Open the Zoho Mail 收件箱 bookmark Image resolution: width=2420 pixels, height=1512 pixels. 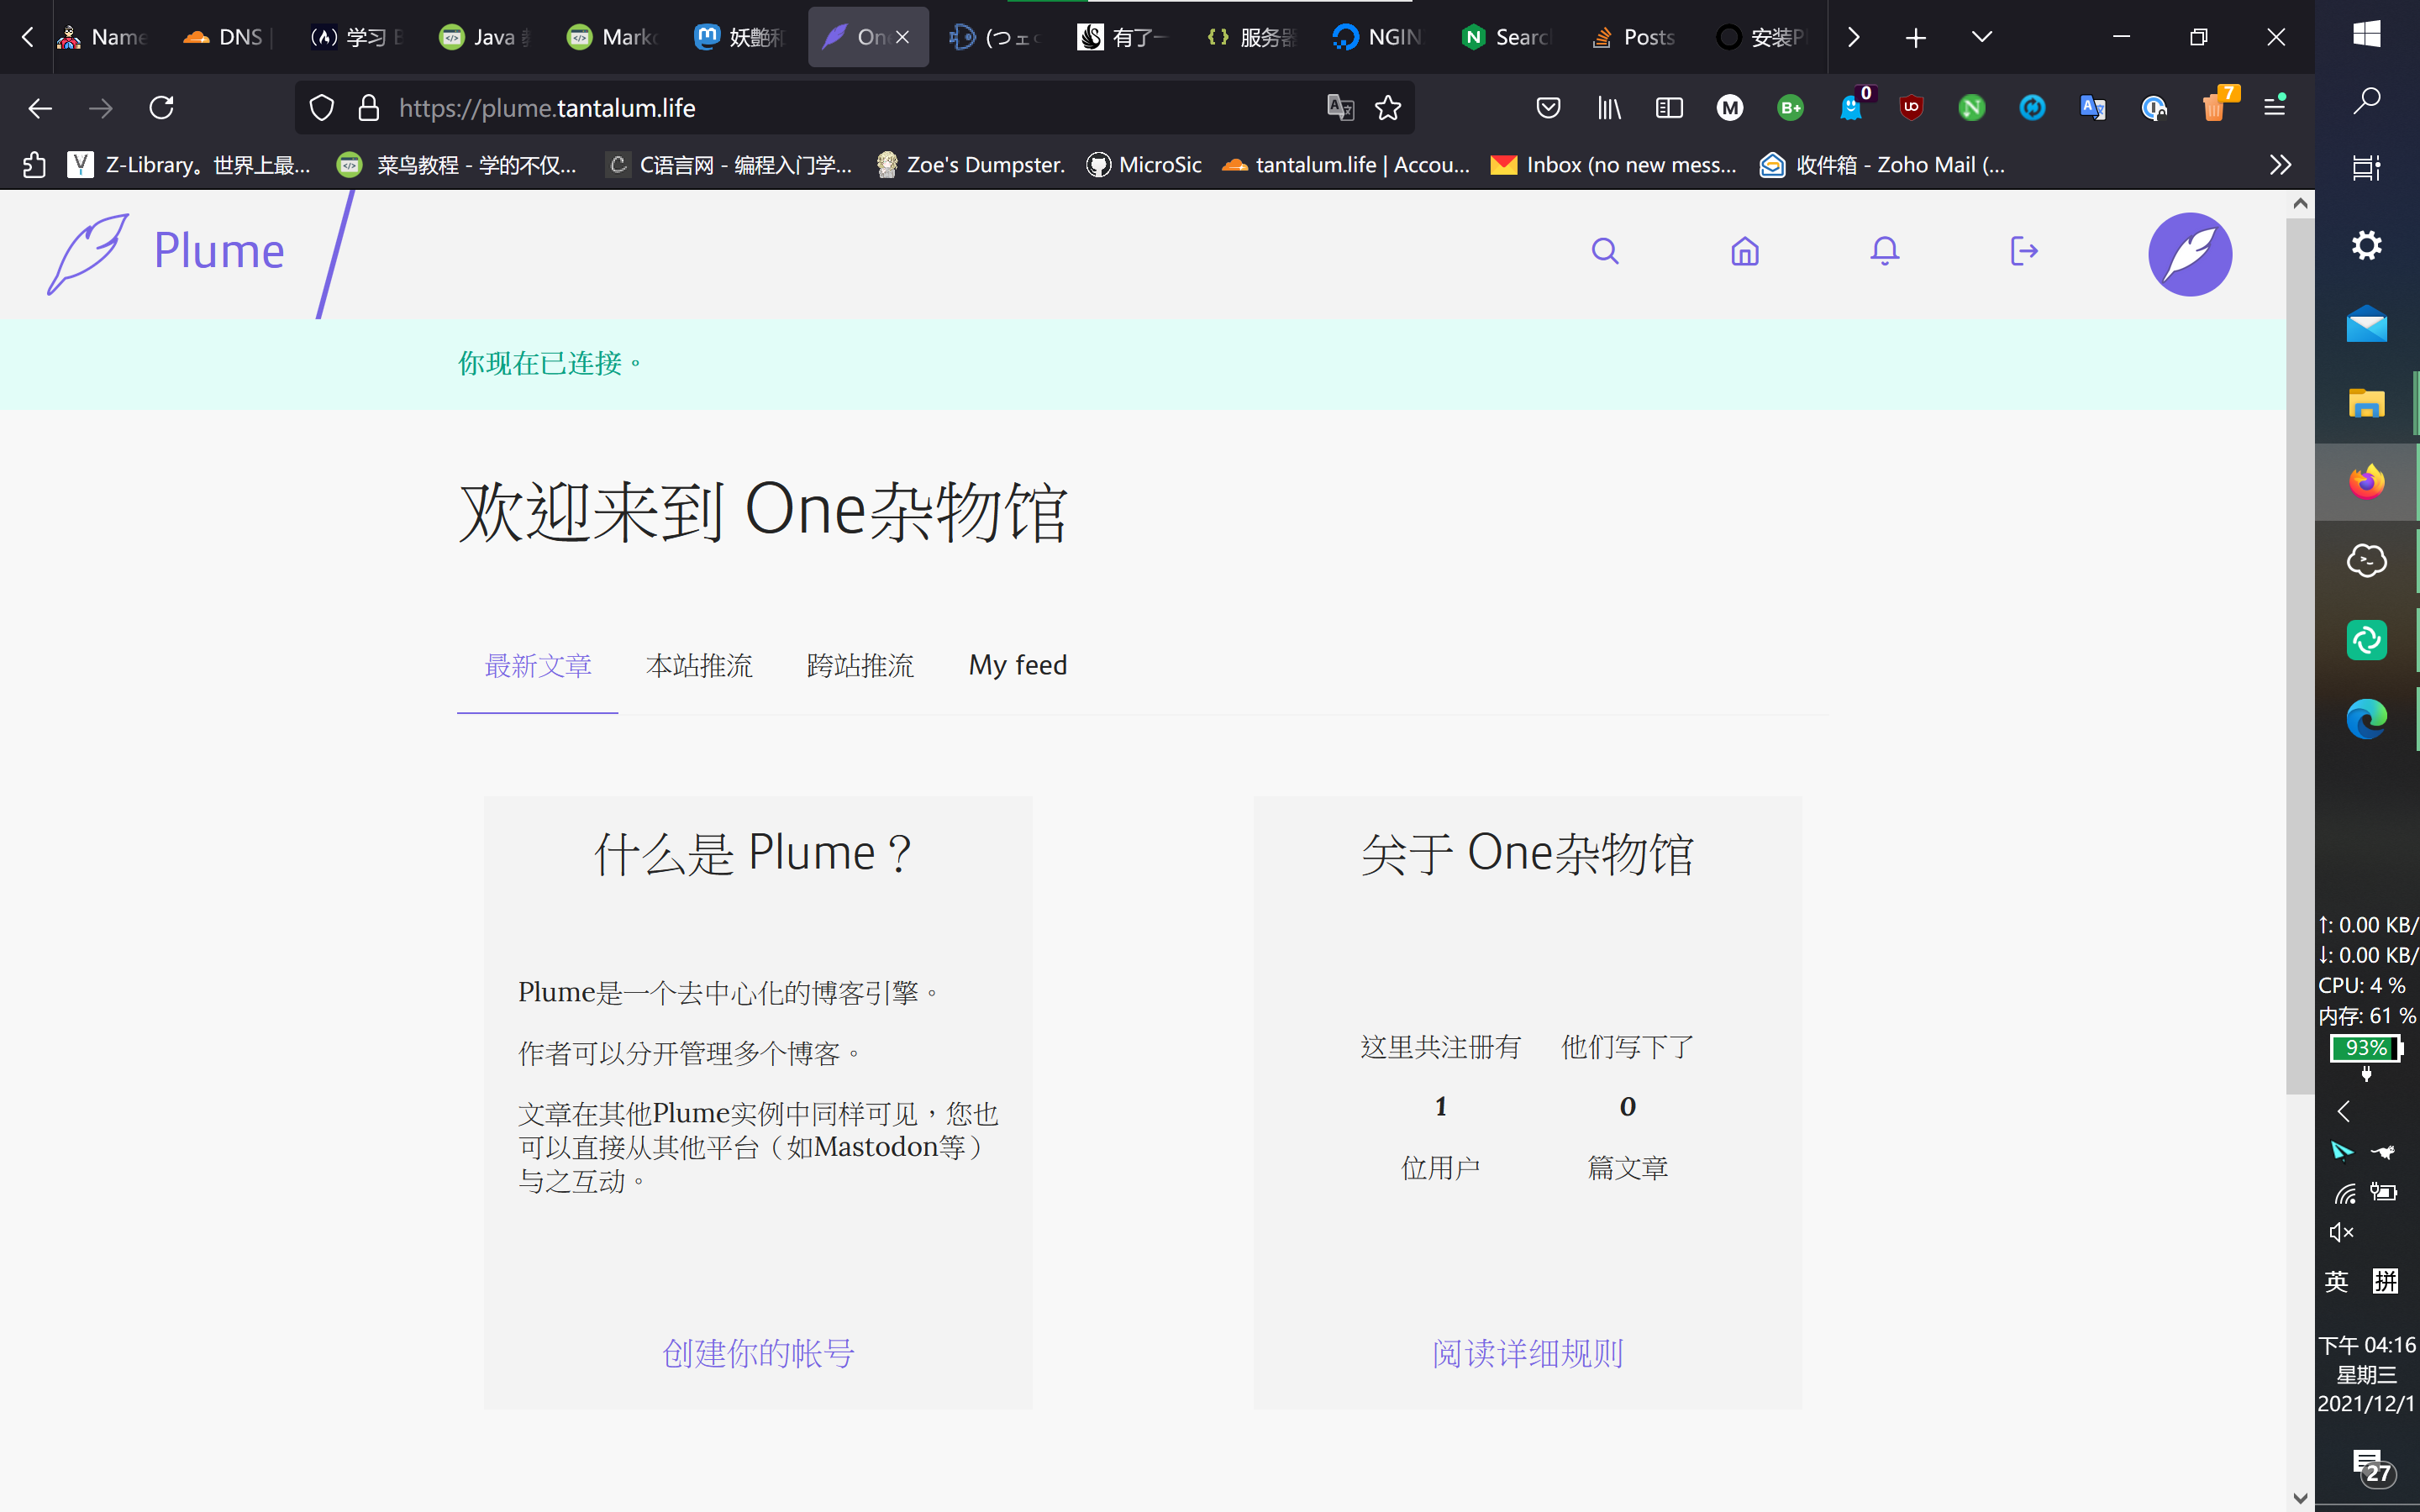[1883, 165]
